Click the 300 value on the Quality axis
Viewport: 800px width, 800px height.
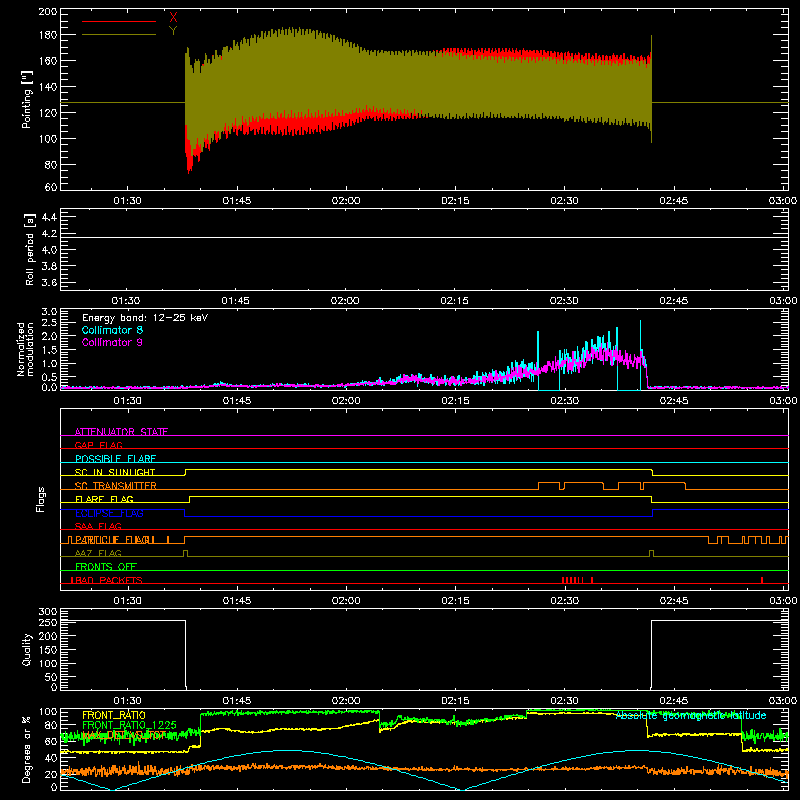[x=47, y=612]
